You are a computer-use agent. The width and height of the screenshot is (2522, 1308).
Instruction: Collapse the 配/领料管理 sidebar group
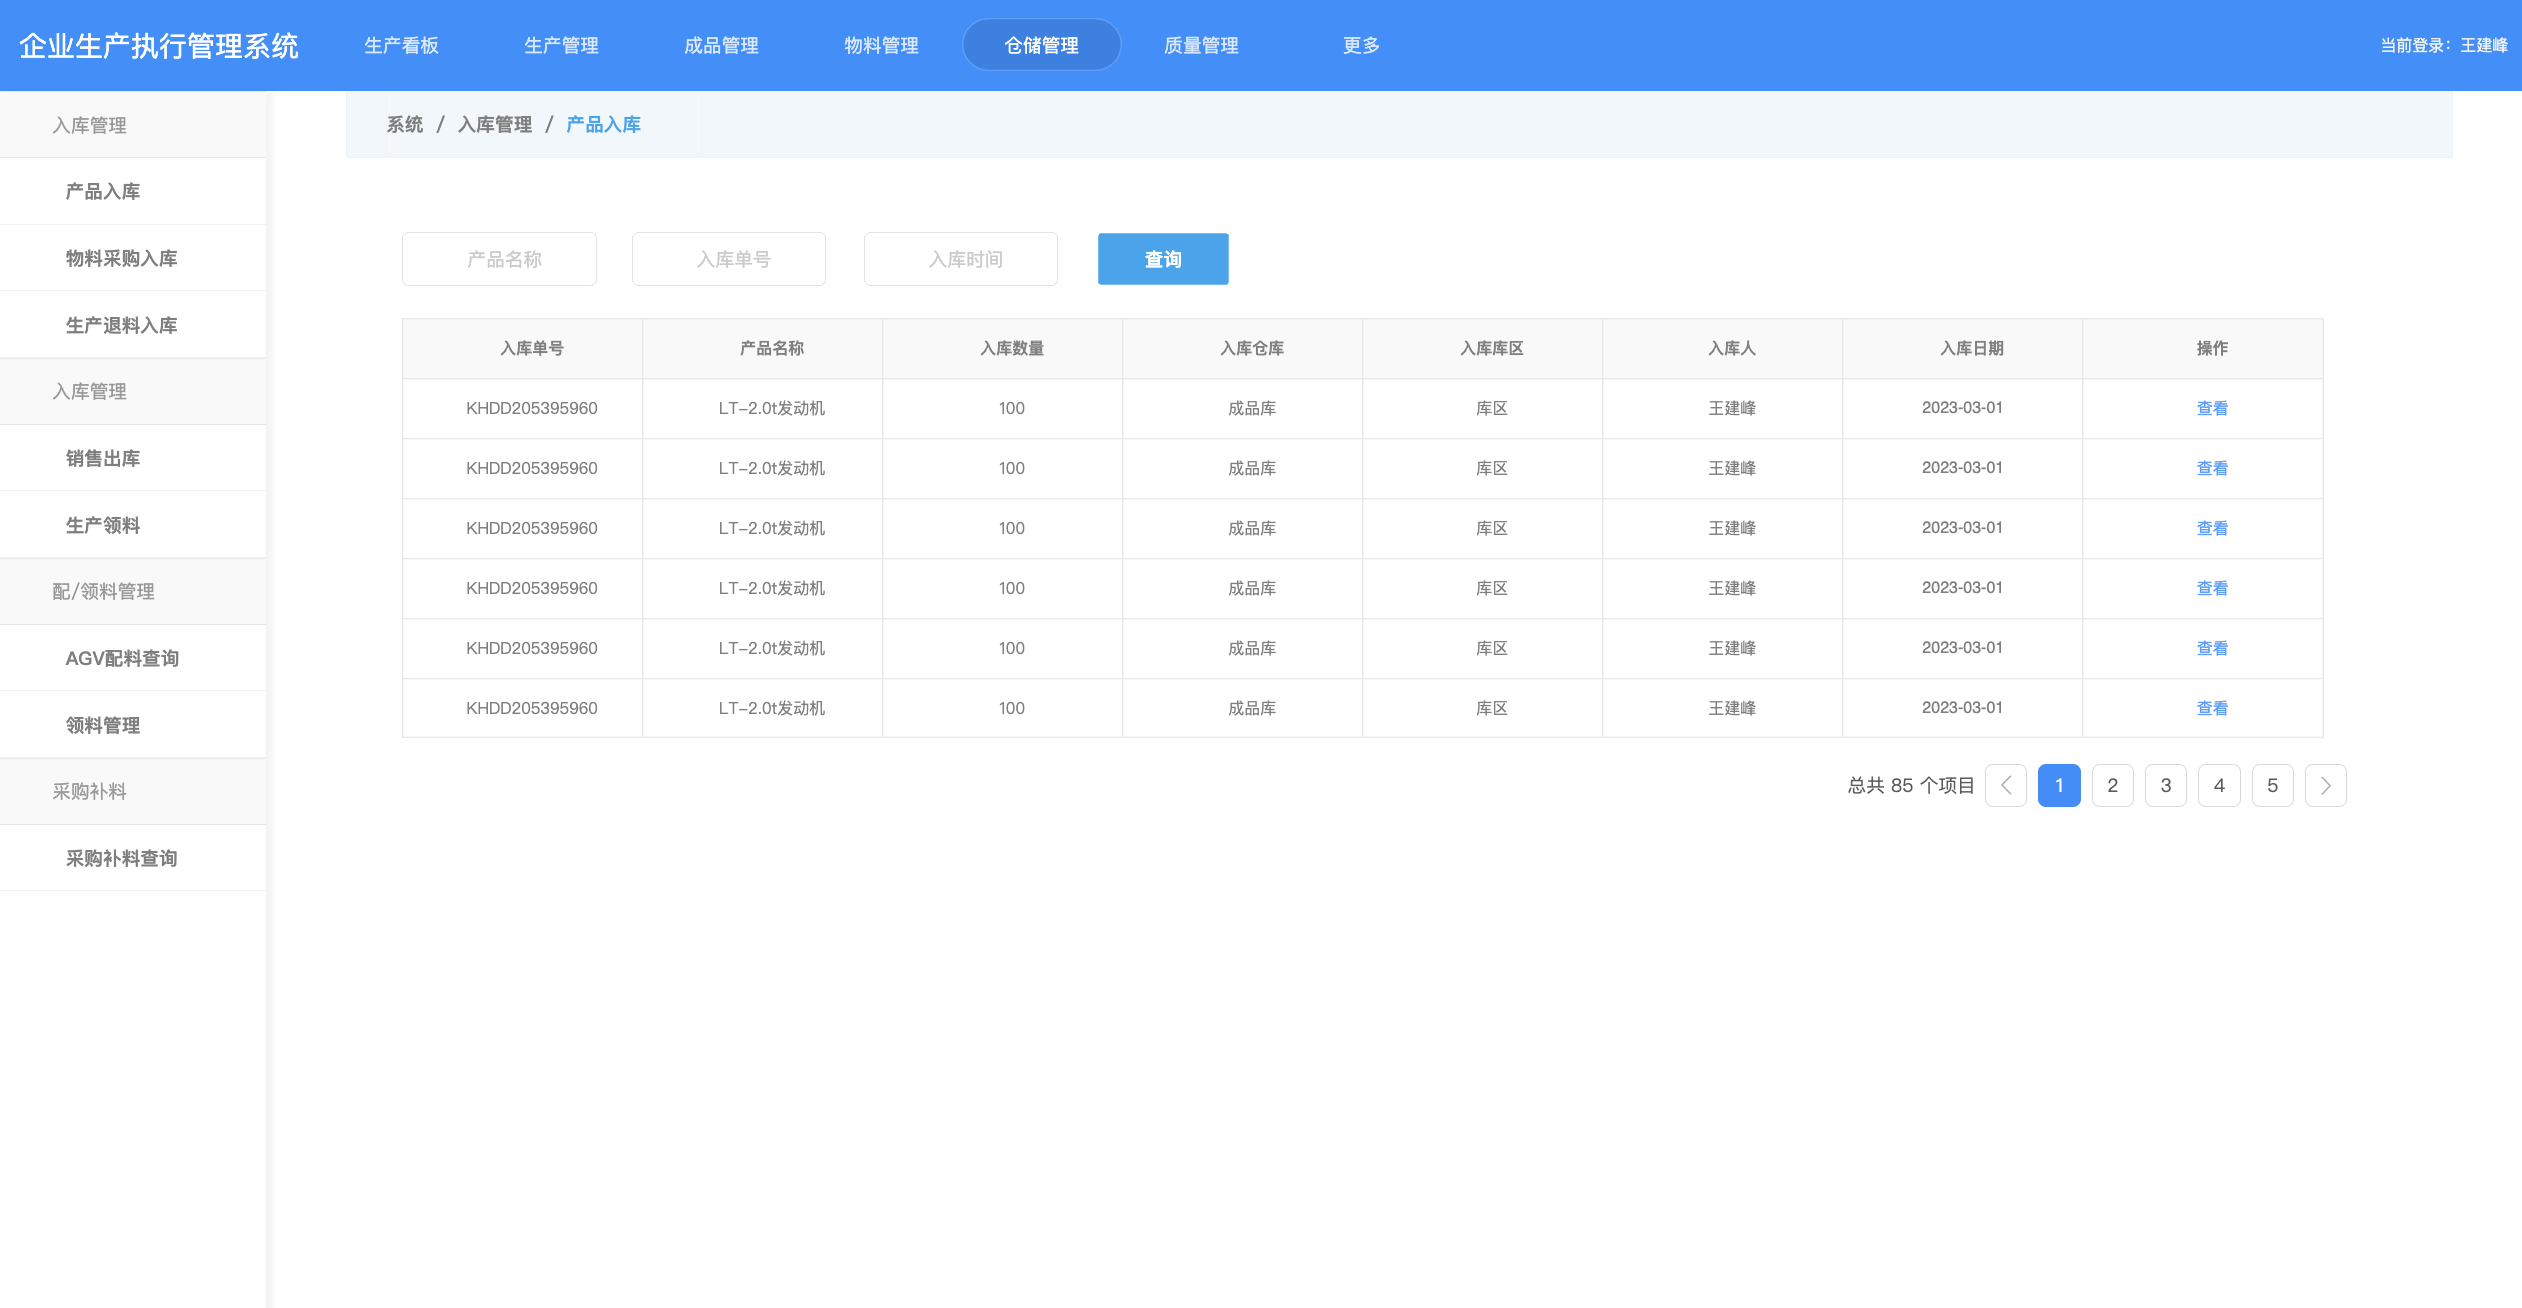(103, 591)
